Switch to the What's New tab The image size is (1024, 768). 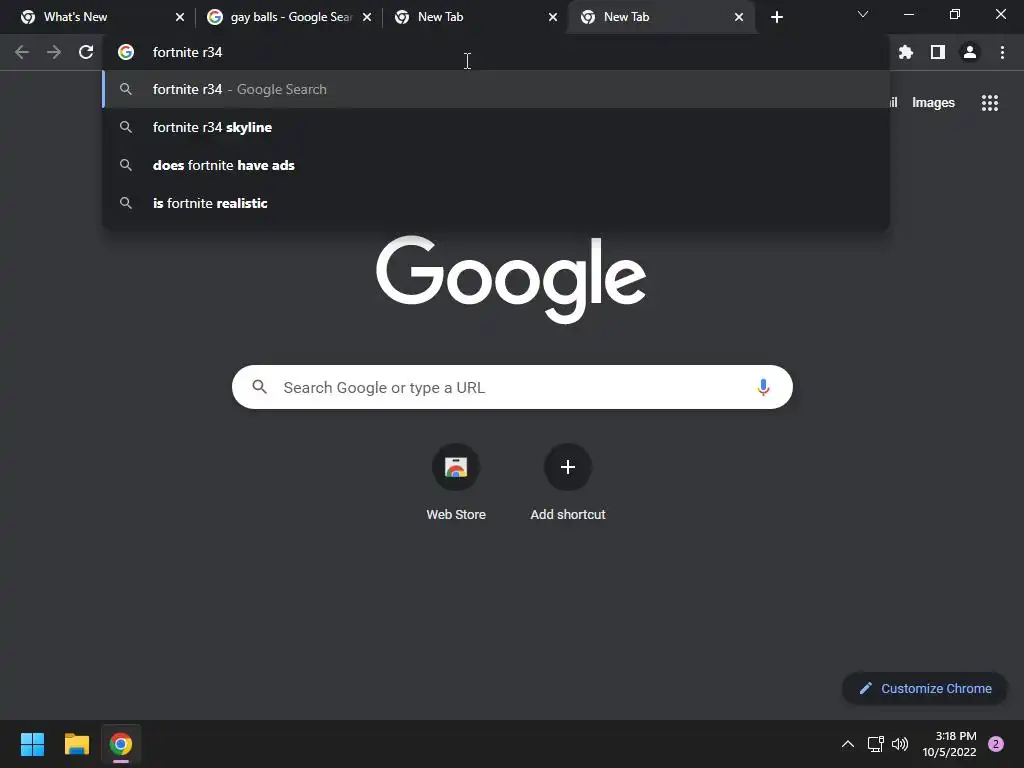pos(101,17)
